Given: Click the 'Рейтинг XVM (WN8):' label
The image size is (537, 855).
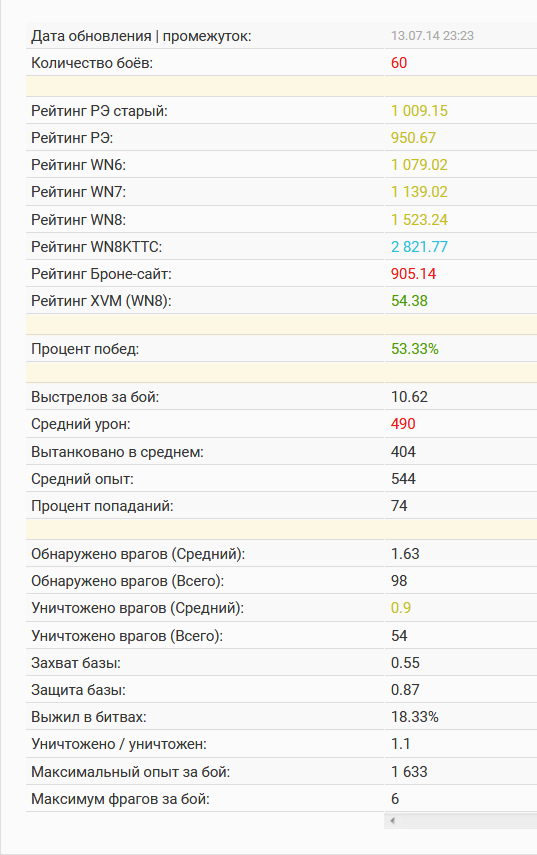Looking at the screenshot, I should pyautogui.click(x=101, y=301).
